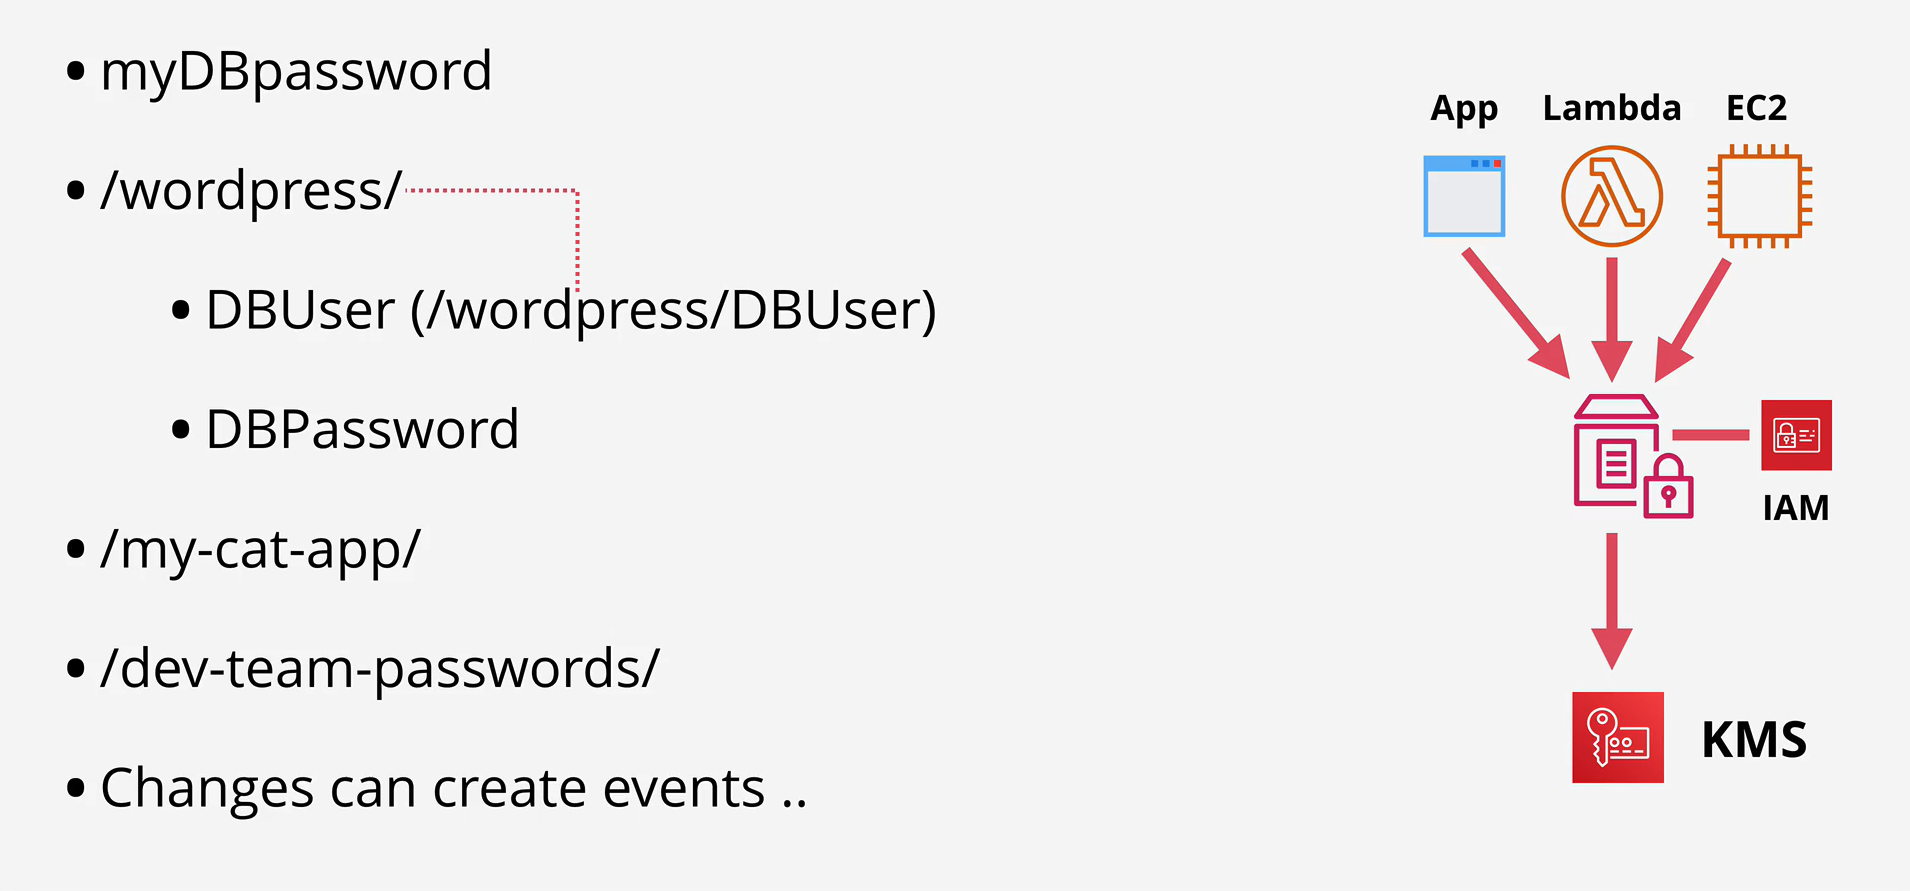Viewport: 1910px width, 891px height.
Task: Click the EC2 chip icon
Action: pyautogui.click(x=1760, y=196)
